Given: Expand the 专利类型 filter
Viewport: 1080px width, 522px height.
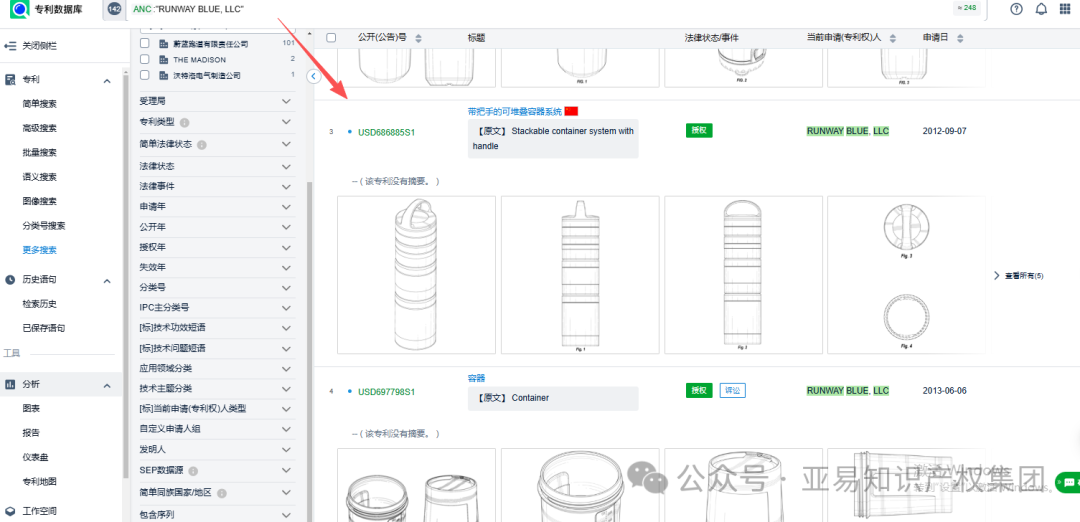Looking at the screenshot, I should click(287, 122).
